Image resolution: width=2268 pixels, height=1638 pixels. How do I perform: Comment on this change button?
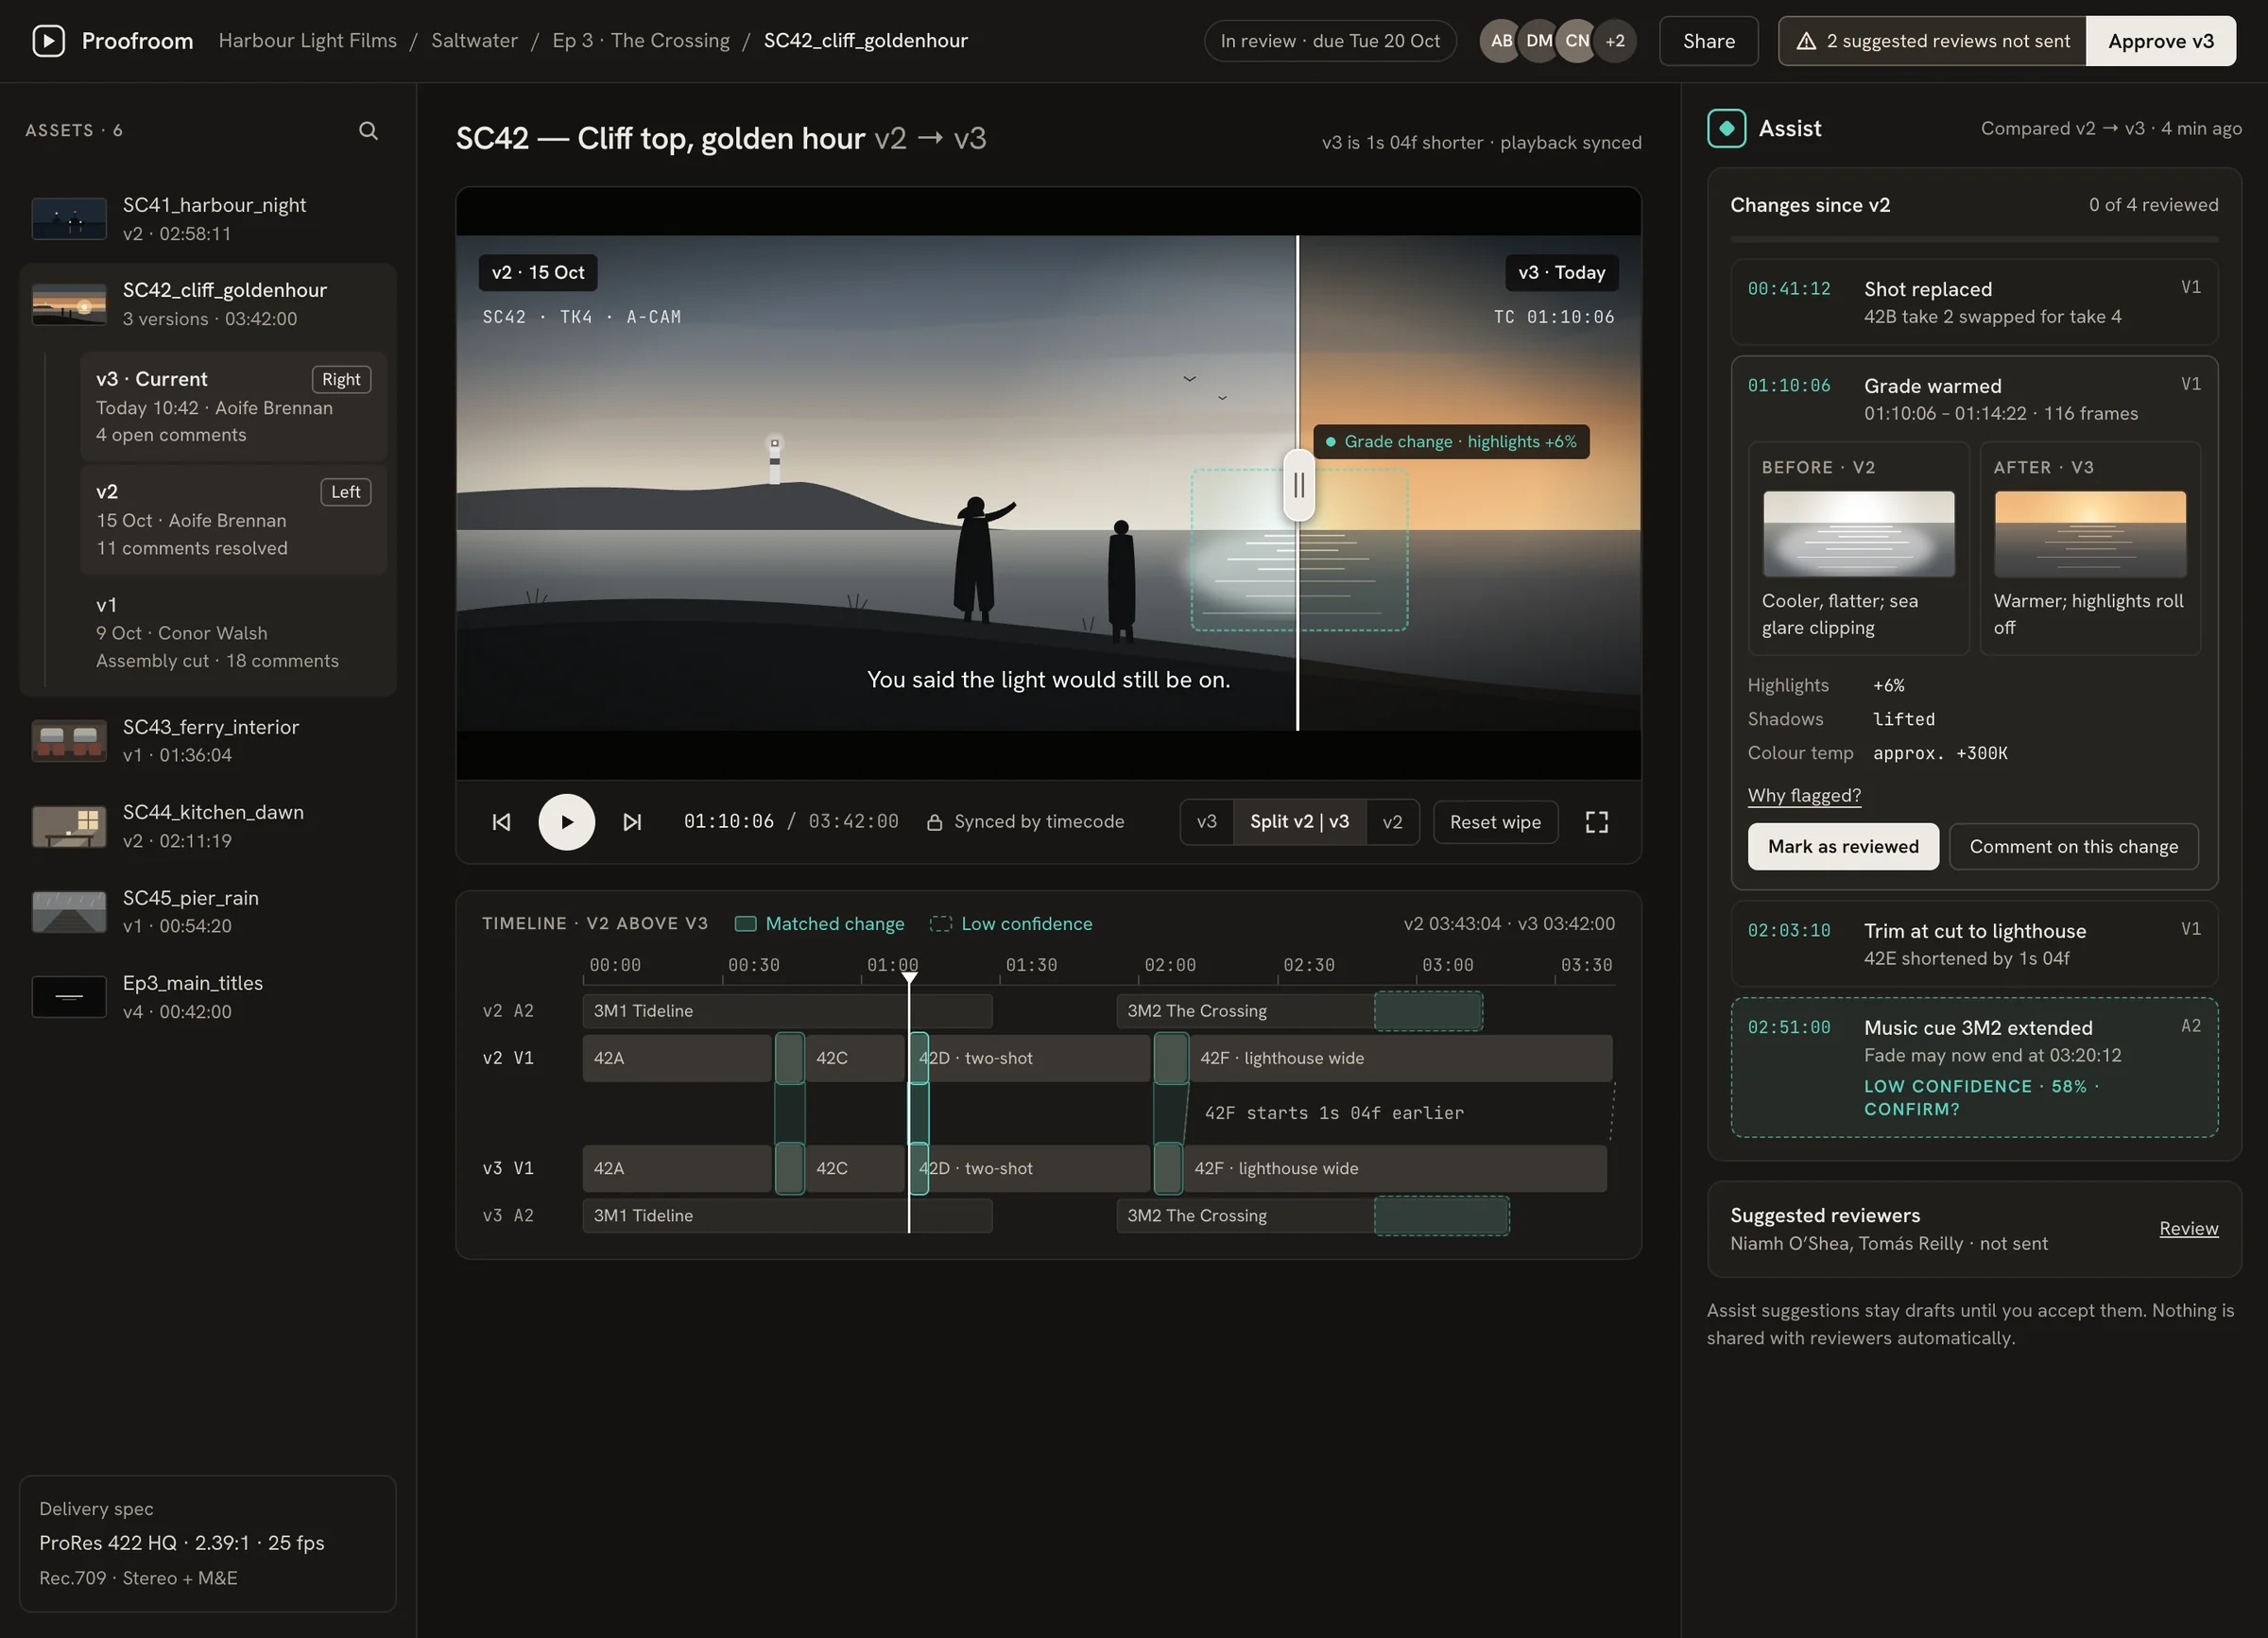[x=2073, y=847]
